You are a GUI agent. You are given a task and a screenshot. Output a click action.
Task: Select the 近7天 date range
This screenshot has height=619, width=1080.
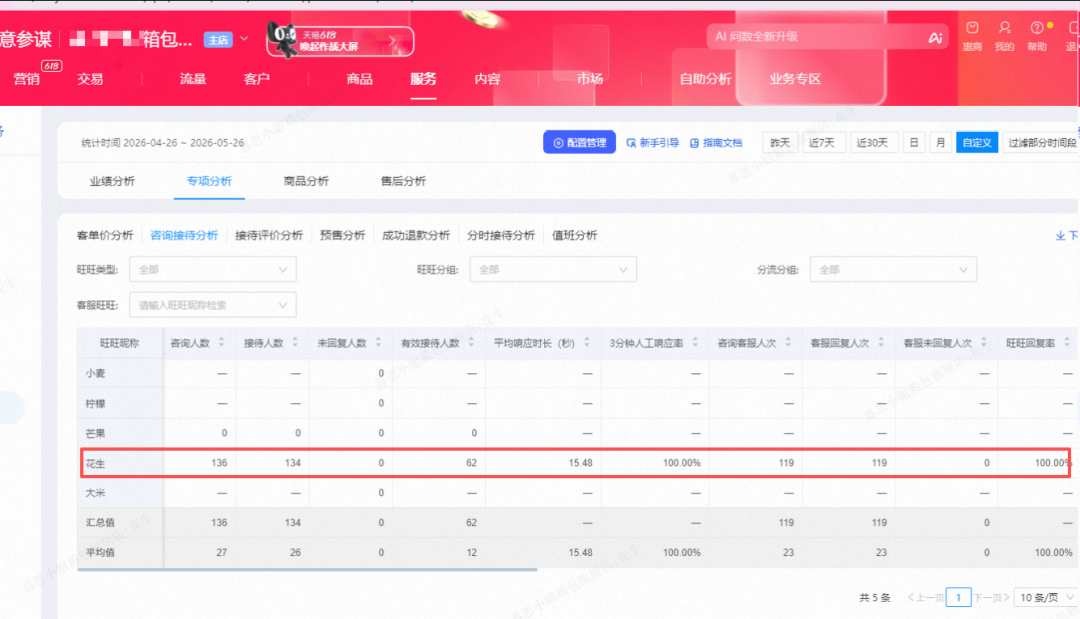pos(822,143)
